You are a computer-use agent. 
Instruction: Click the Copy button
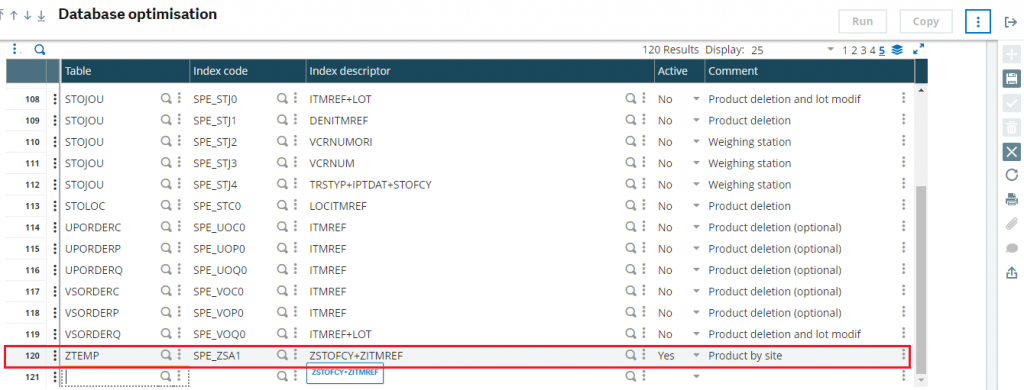(925, 22)
